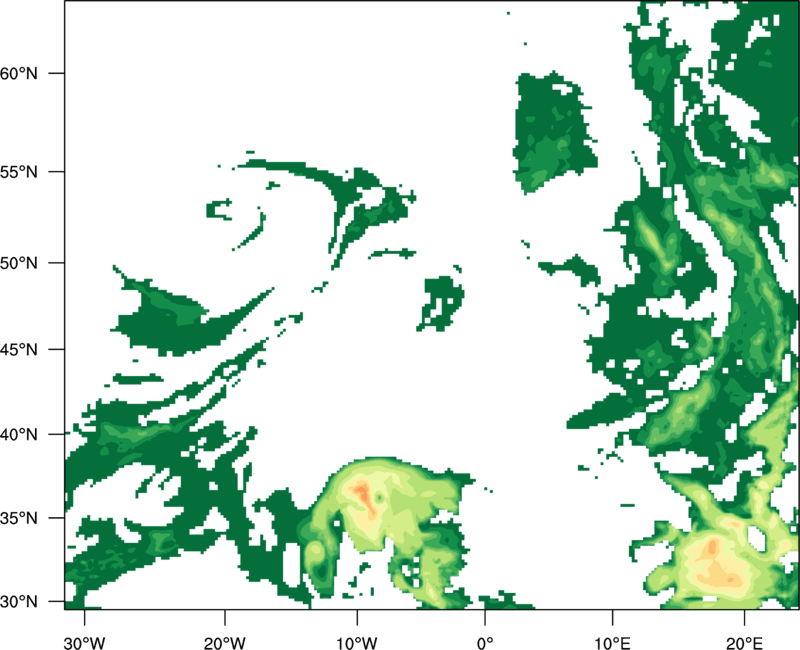Screen dimensions: 800x650
Task: Click the 45°N latitude label
Action: [x=19, y=349]
